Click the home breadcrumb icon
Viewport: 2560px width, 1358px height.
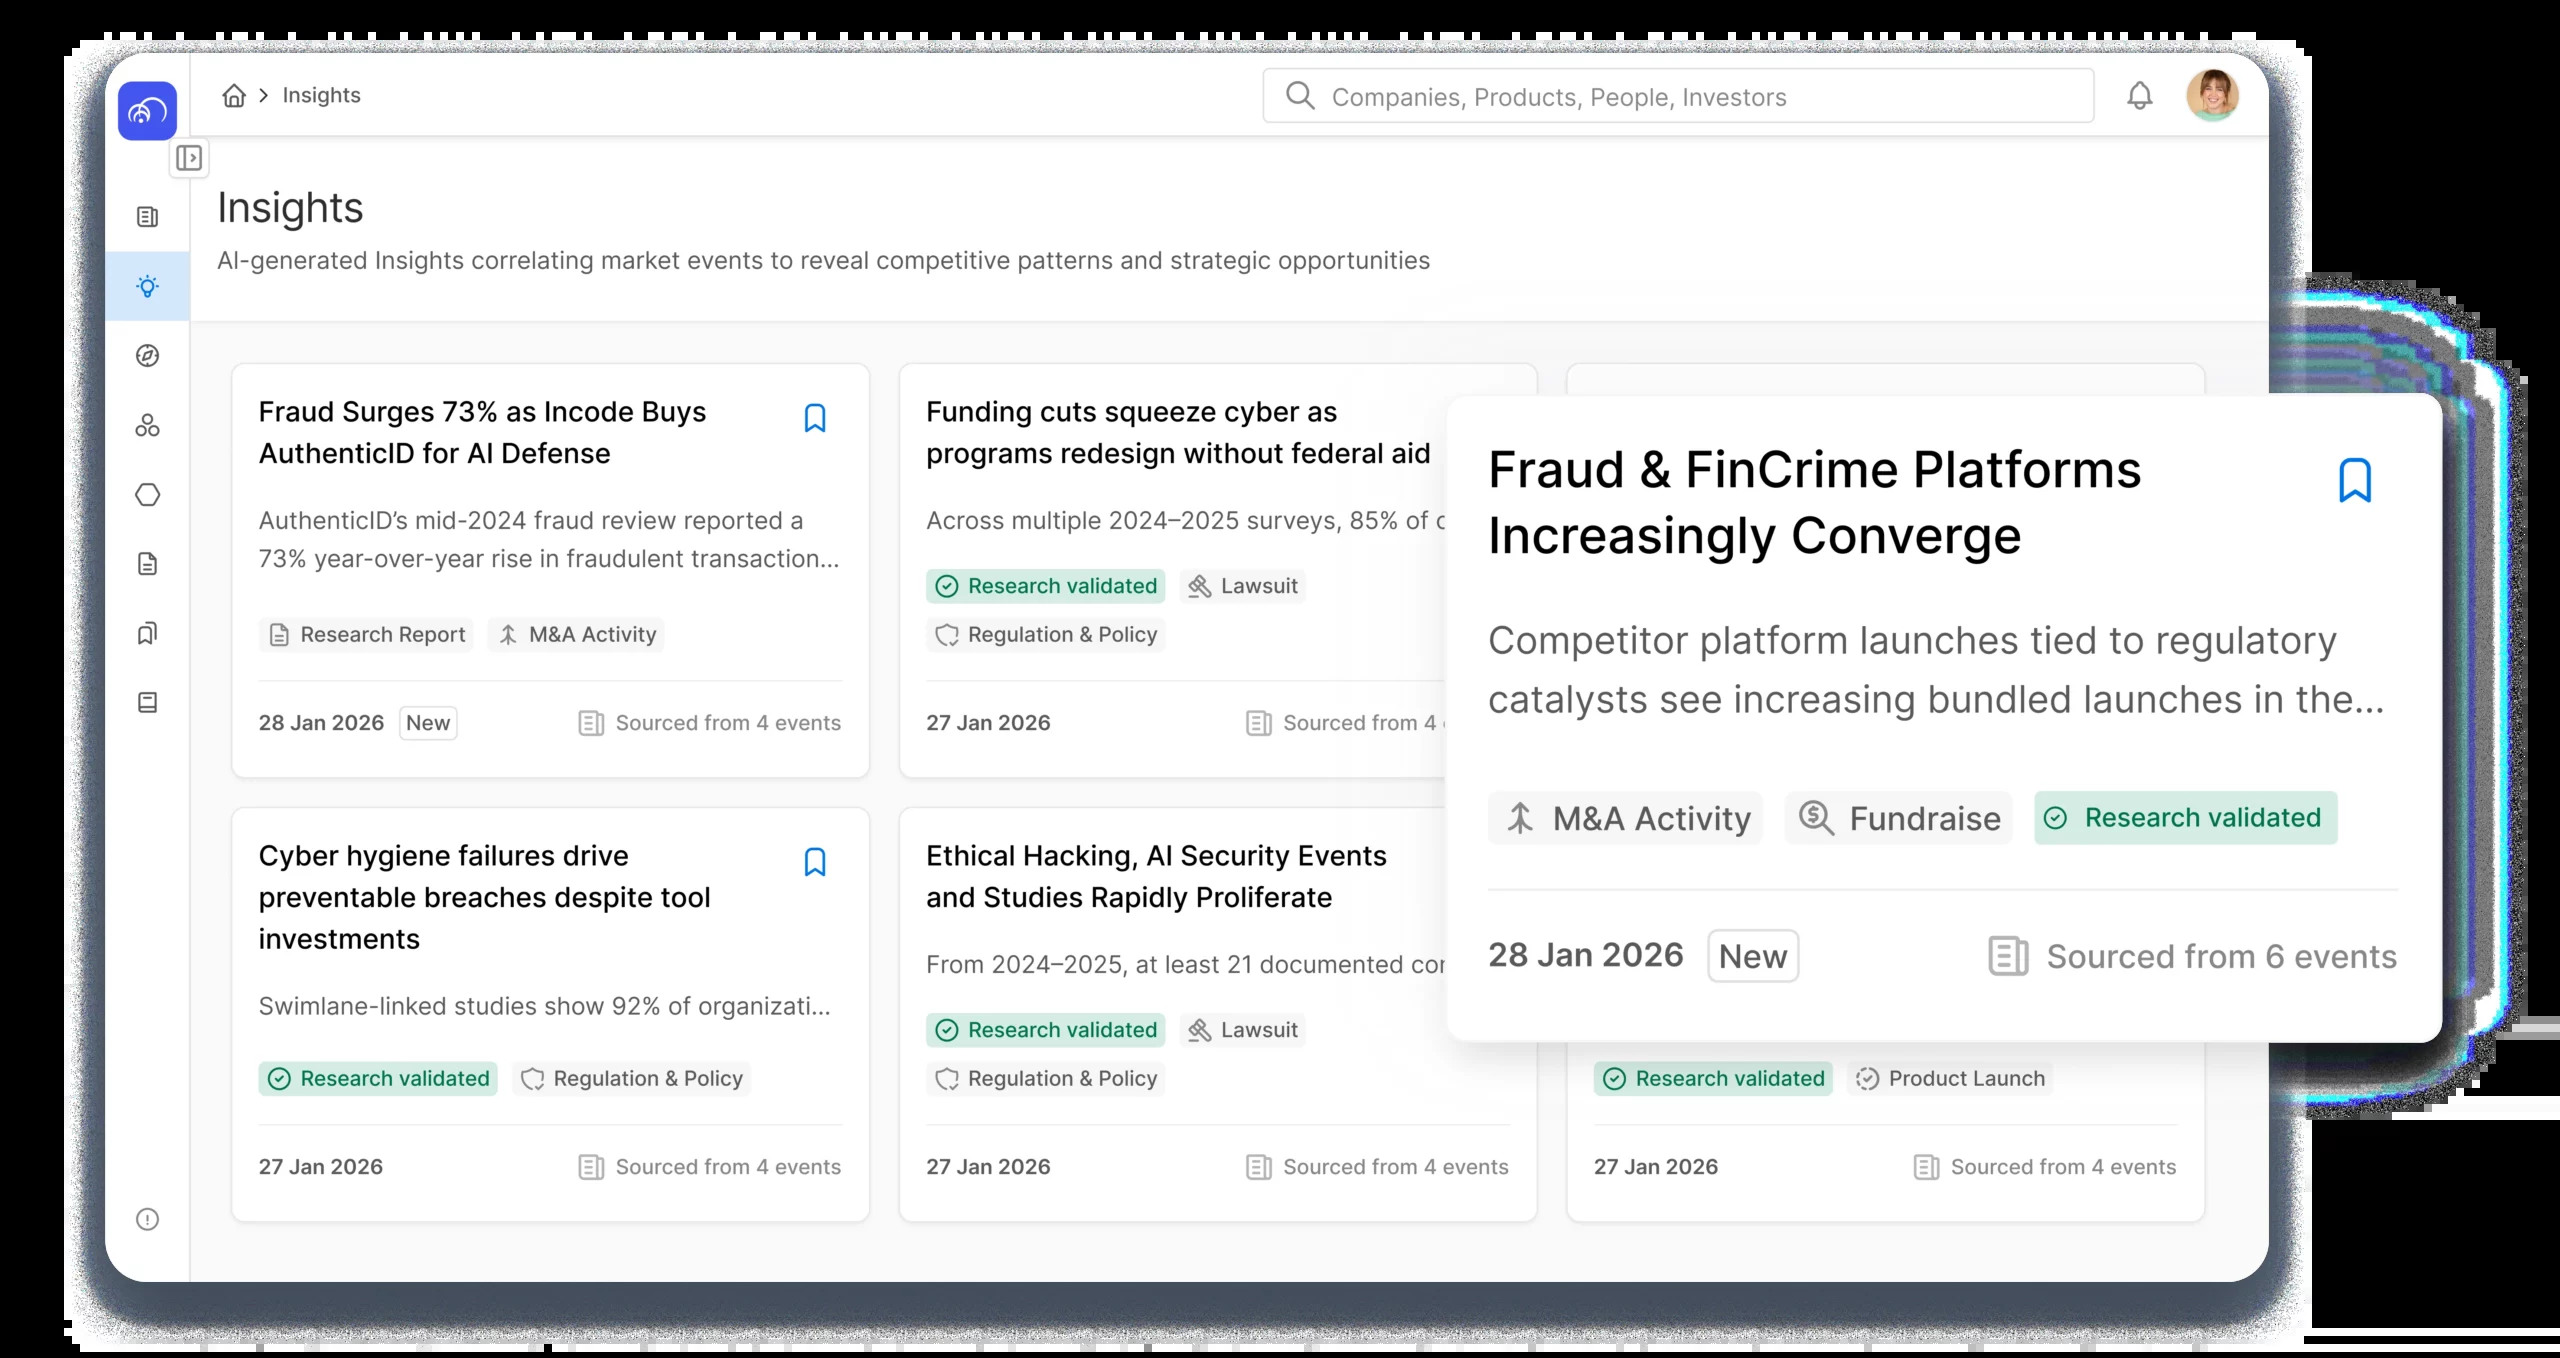234,95
